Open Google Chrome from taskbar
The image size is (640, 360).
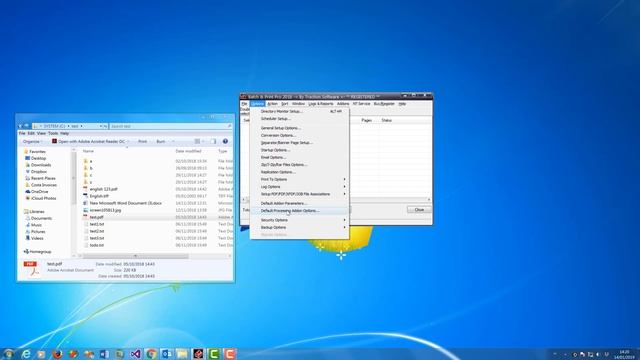(x=151, y=354)
